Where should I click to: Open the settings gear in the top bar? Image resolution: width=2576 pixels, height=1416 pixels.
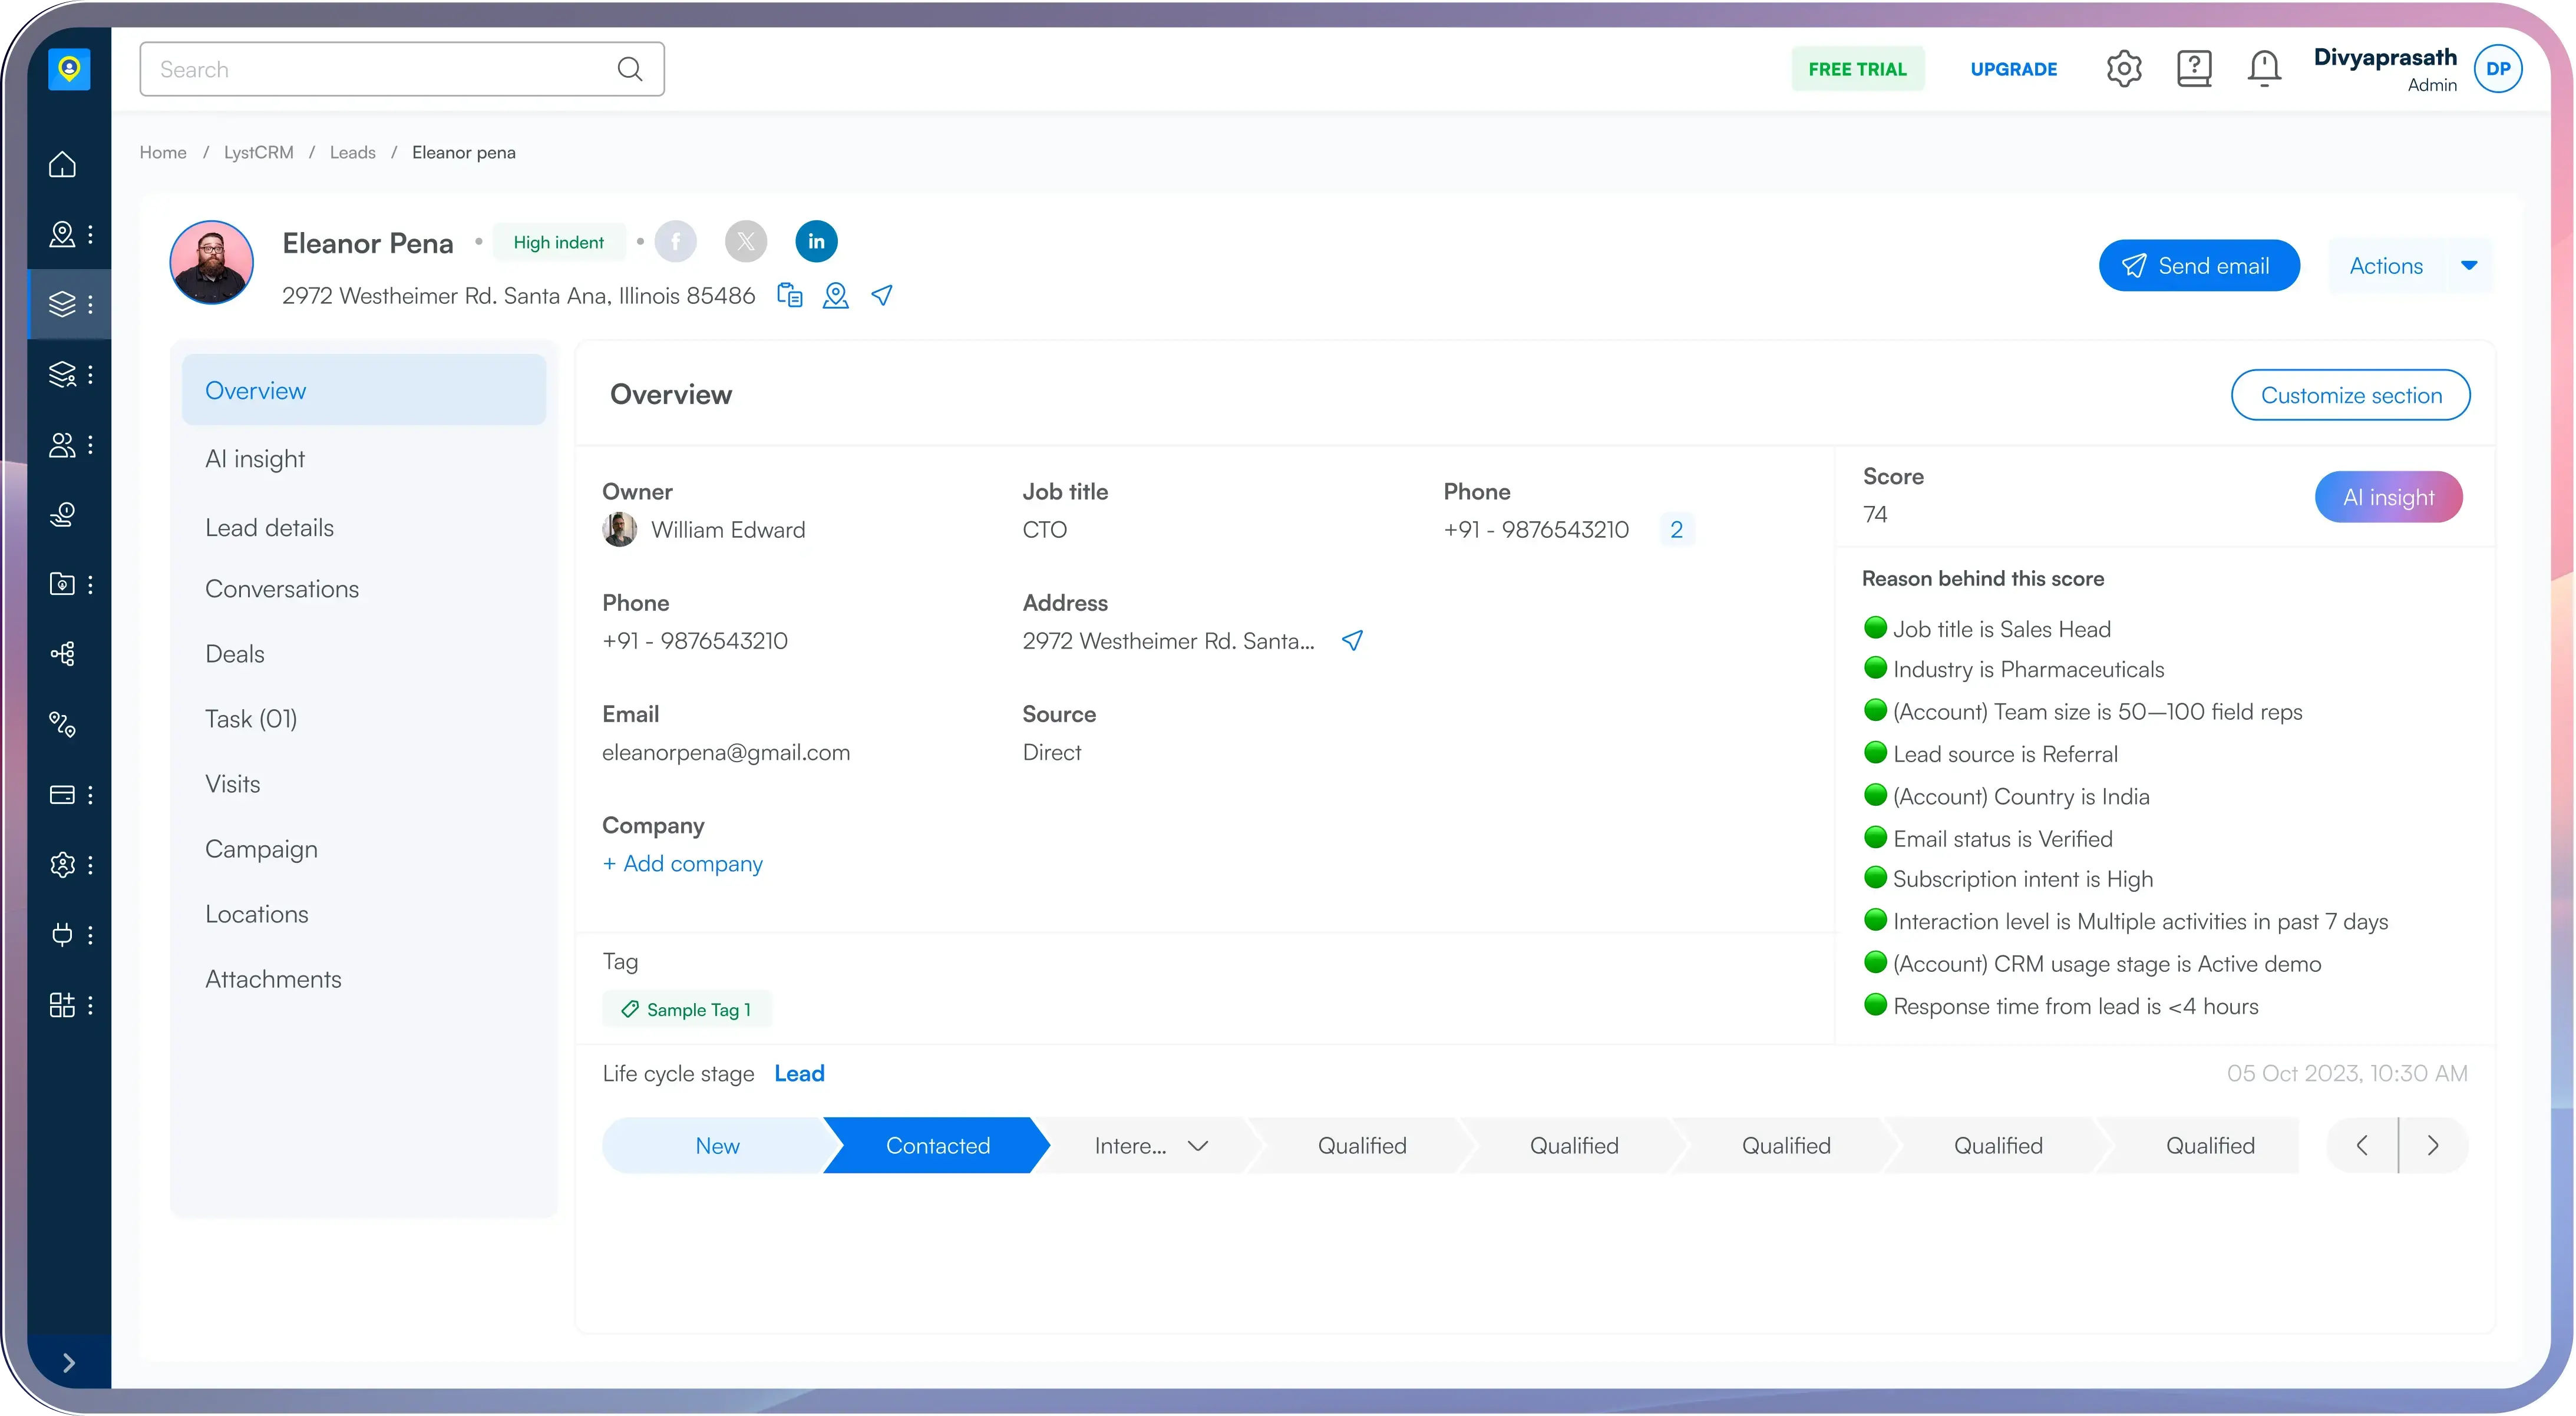(2123, 69)
